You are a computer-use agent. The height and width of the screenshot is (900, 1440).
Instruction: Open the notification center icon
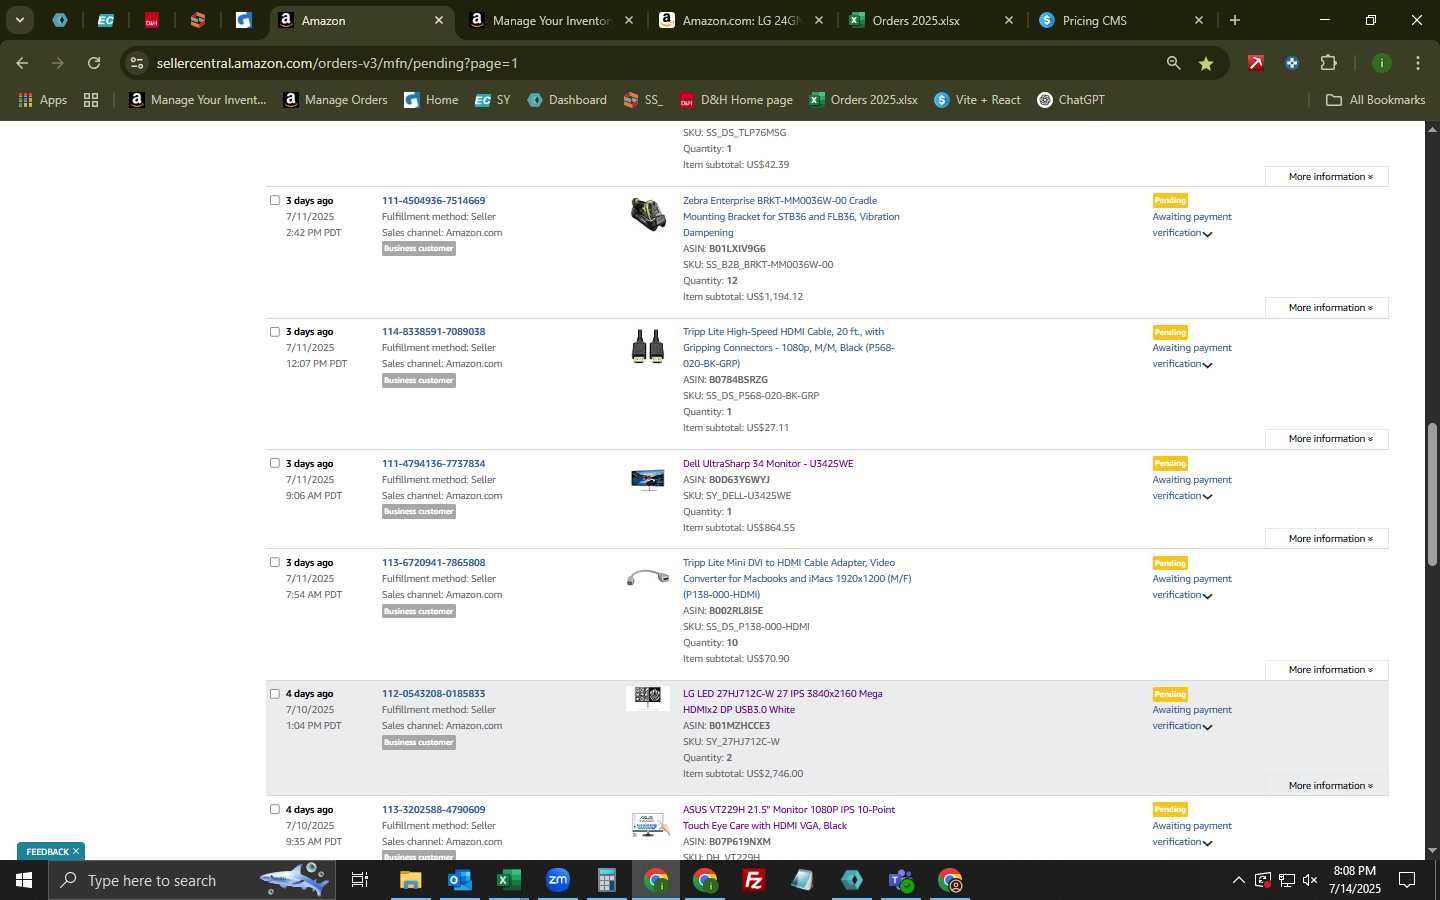point(1407,880)
